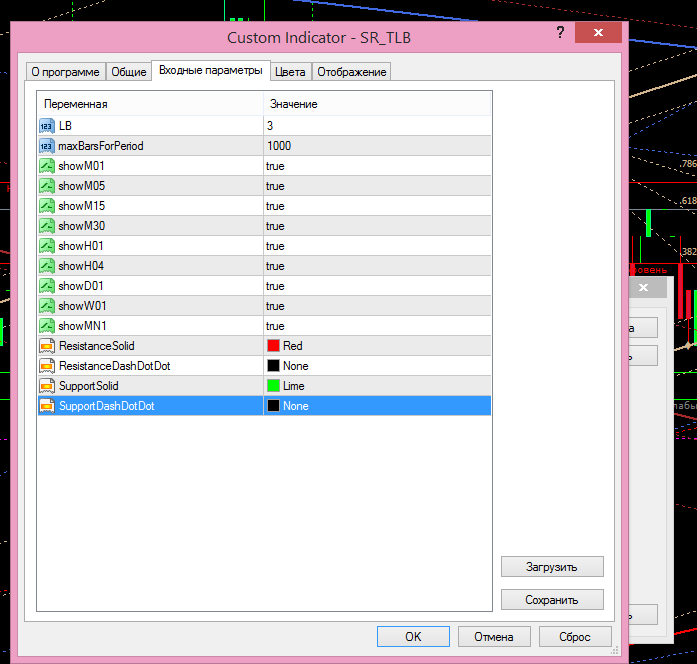This screenshot has height=664, width=697.
Task: Click the Red color name text
Action: tap(292, 346)
